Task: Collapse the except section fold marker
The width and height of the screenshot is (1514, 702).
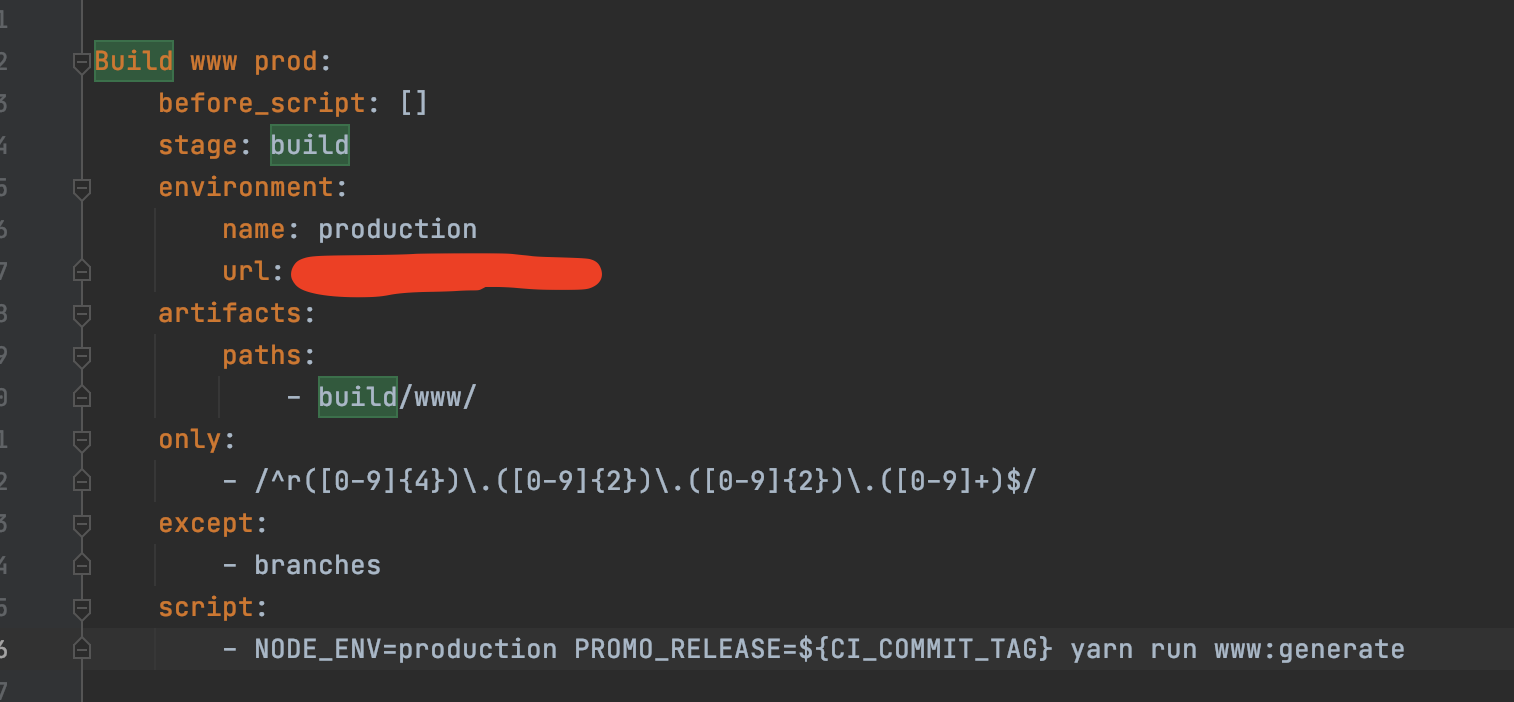Action: coord(82,524)
